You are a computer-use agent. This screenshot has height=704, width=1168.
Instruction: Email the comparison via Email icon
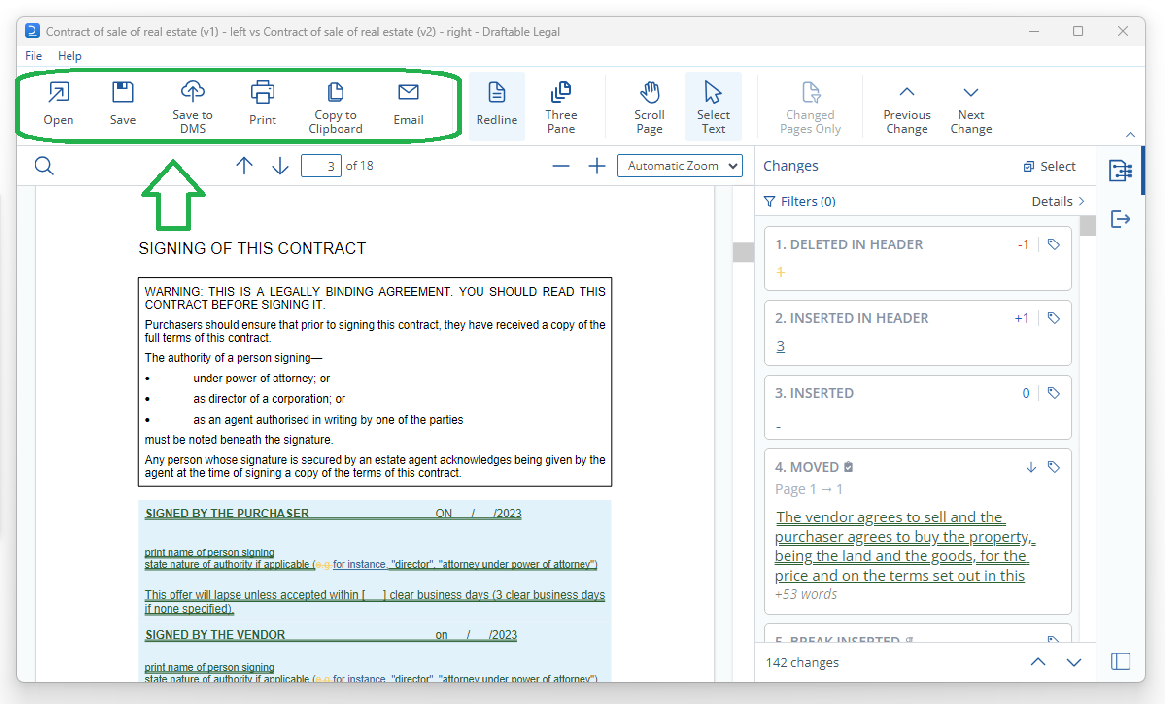pos(408,104)
